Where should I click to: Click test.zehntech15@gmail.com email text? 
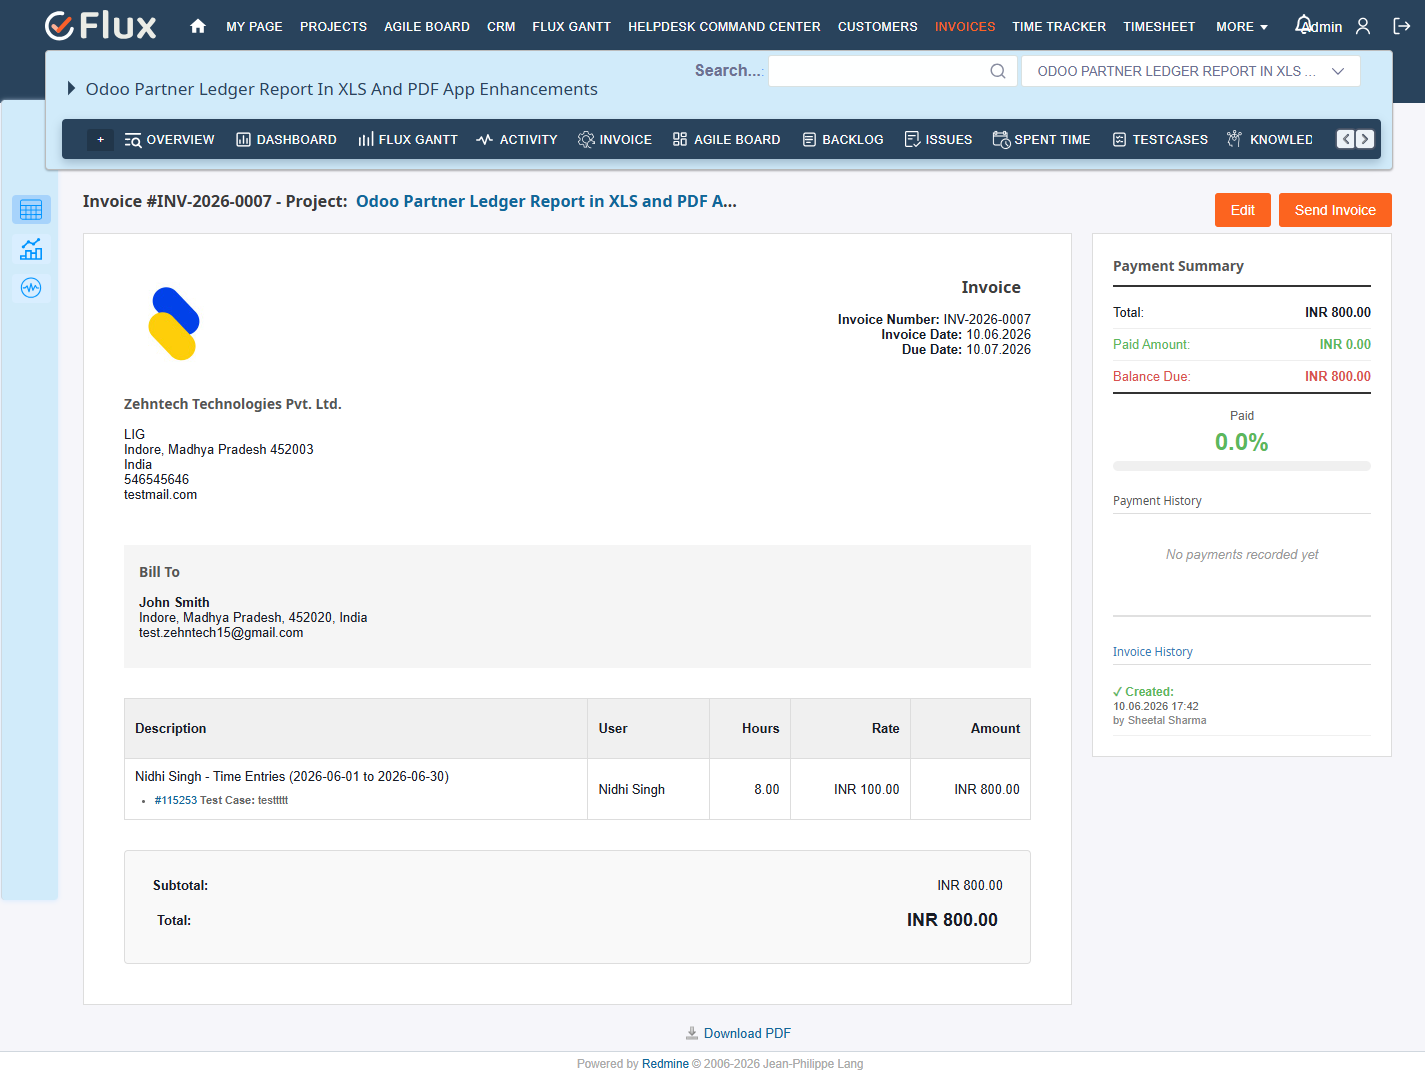[x=221, y=633]
